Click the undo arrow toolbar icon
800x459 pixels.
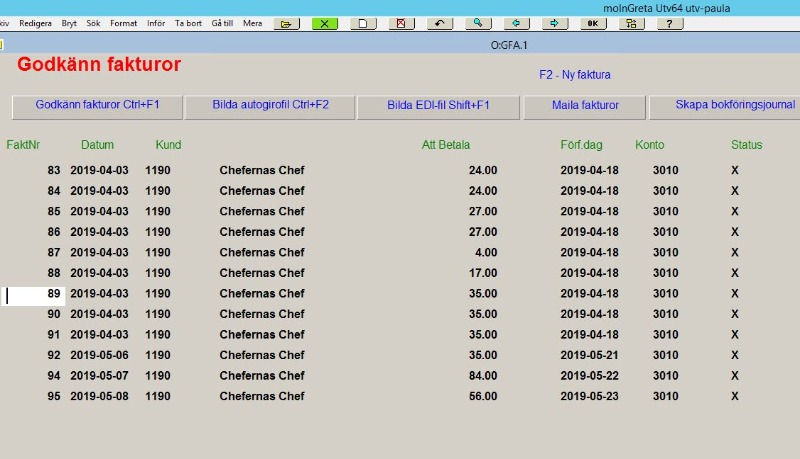[440, 23]
